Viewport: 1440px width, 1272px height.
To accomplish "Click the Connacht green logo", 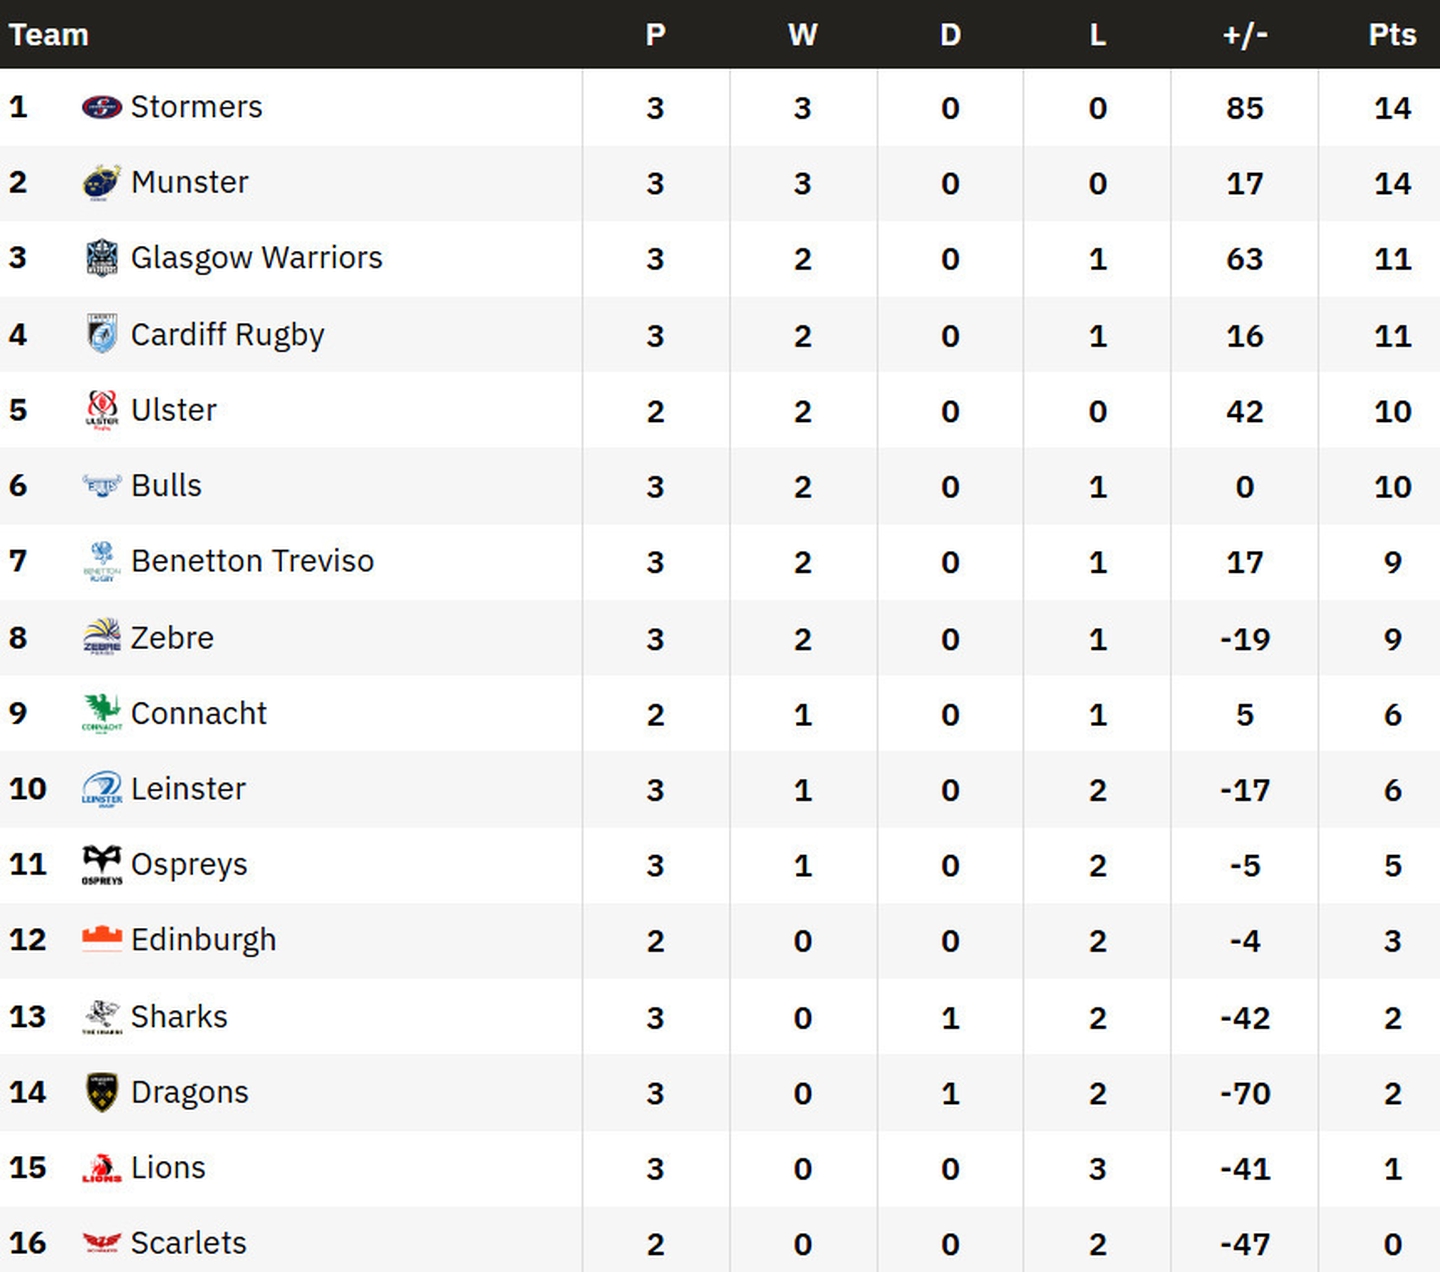I will click(101, 713).
